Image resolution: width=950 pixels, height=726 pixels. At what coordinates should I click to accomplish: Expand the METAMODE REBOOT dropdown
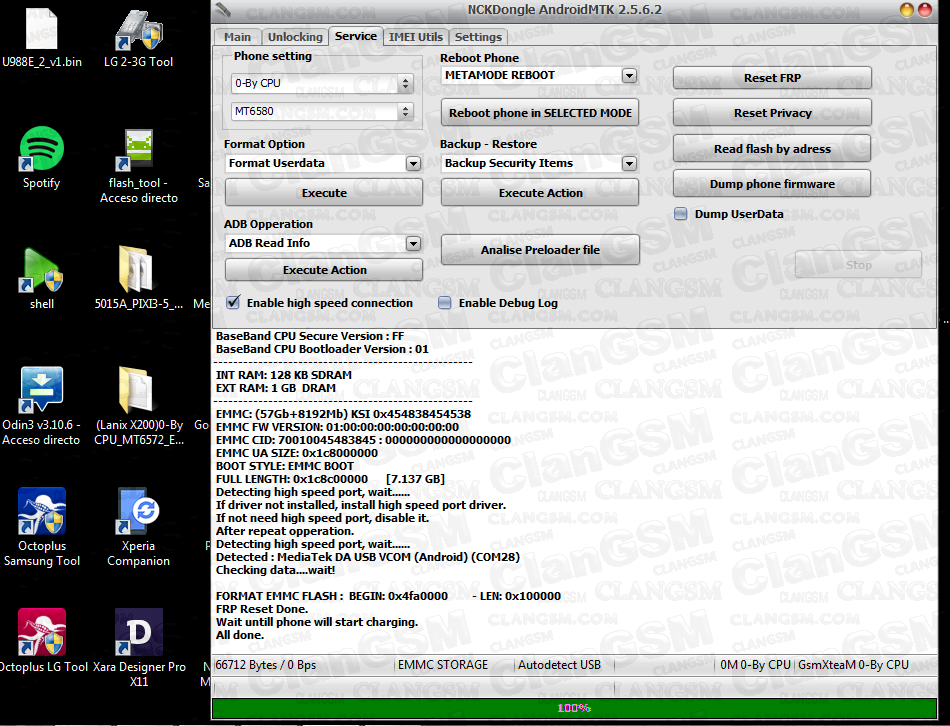[x=629, y=75]
